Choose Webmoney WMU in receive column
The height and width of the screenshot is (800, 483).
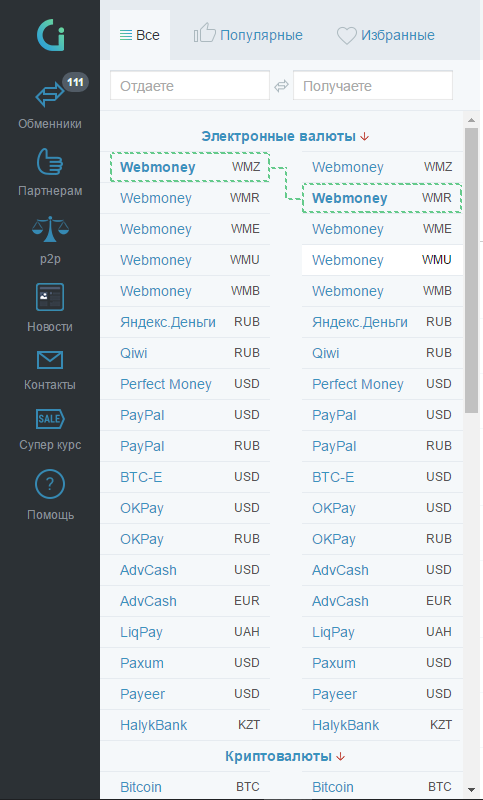point(382,260)
